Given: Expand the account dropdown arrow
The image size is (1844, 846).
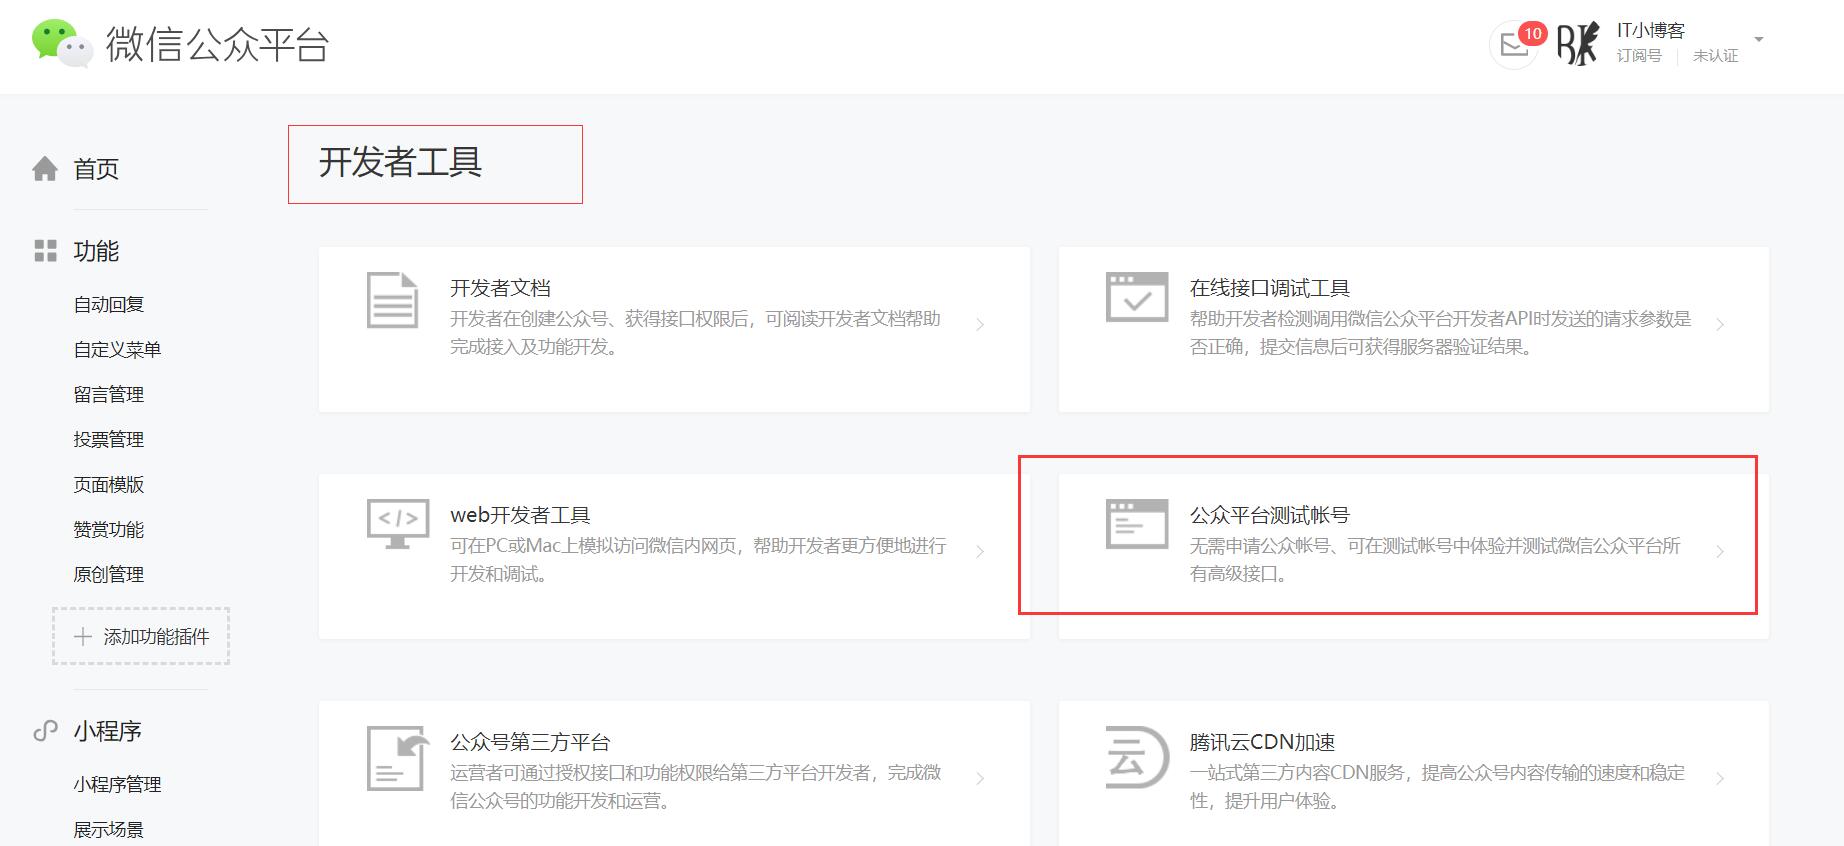Looking at the screenshot, I should [1759, 40].
